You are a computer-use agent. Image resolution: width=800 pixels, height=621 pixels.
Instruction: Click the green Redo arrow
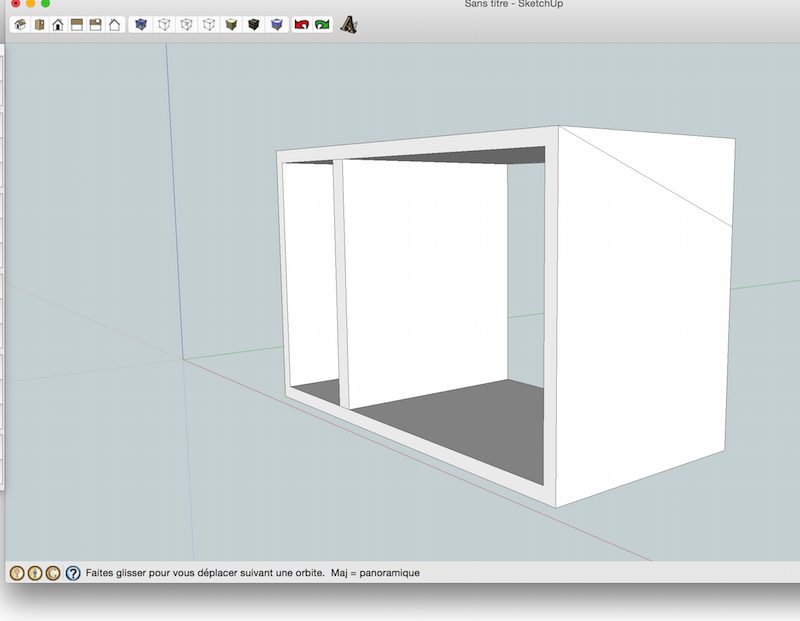point(322,24)
